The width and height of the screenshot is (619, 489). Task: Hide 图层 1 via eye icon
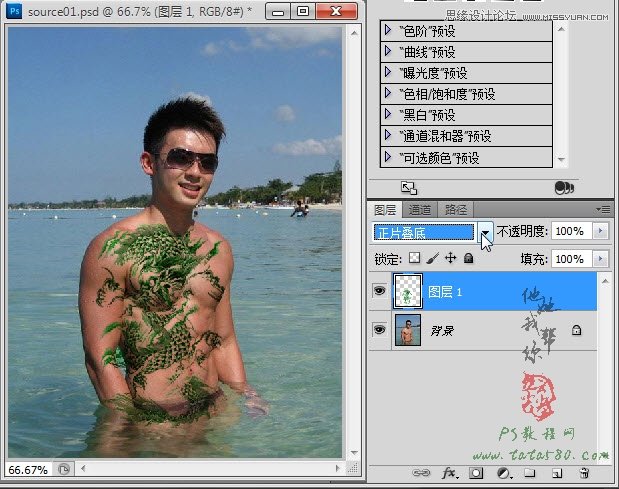tap(379, 291)
